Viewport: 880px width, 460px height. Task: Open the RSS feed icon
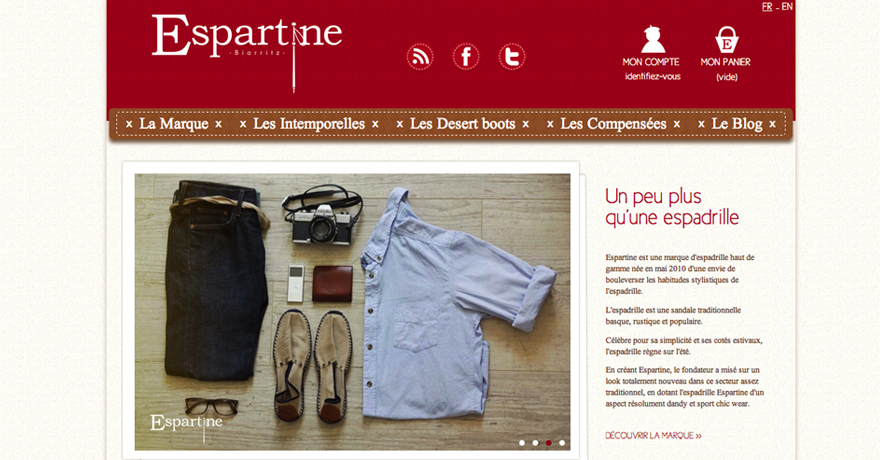[x=420, y=57]
